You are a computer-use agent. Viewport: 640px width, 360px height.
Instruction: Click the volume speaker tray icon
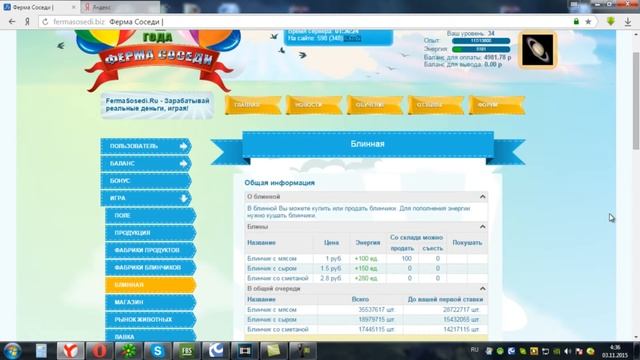point(568,351)
